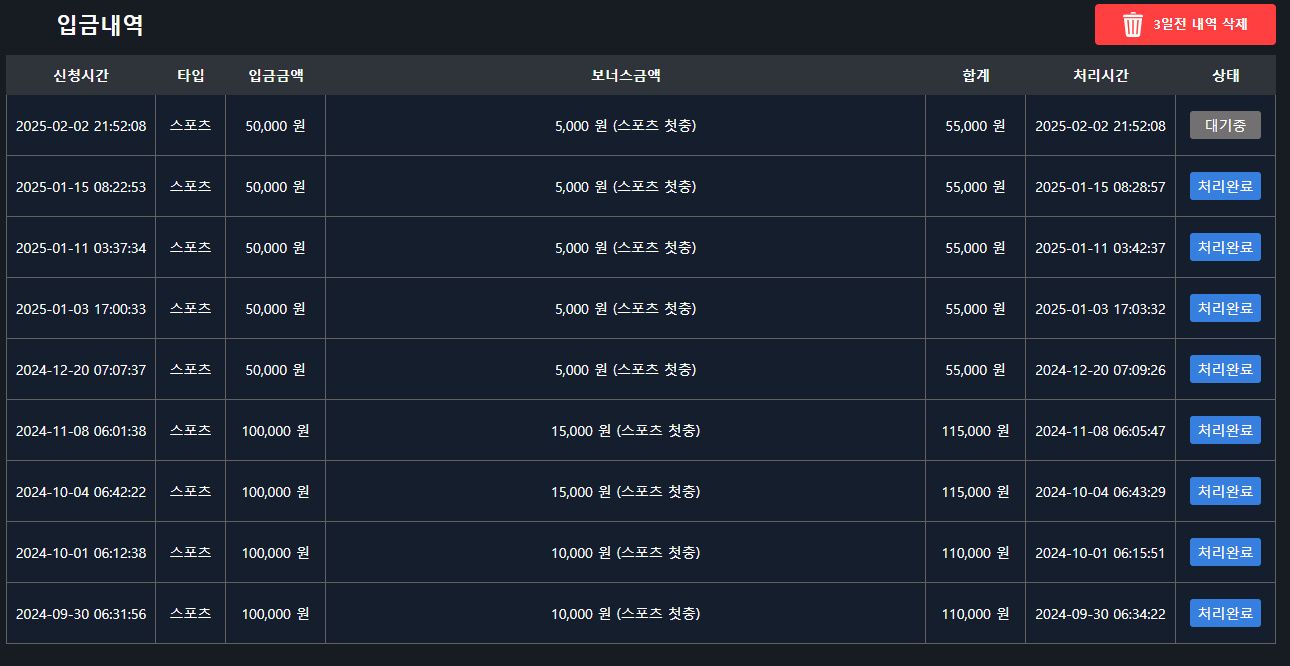Click 처리완료 badge for 2024-10-04 deposit
Image resolution: width=1290 pixels, height=666 pixels.
coord(1225,492)
